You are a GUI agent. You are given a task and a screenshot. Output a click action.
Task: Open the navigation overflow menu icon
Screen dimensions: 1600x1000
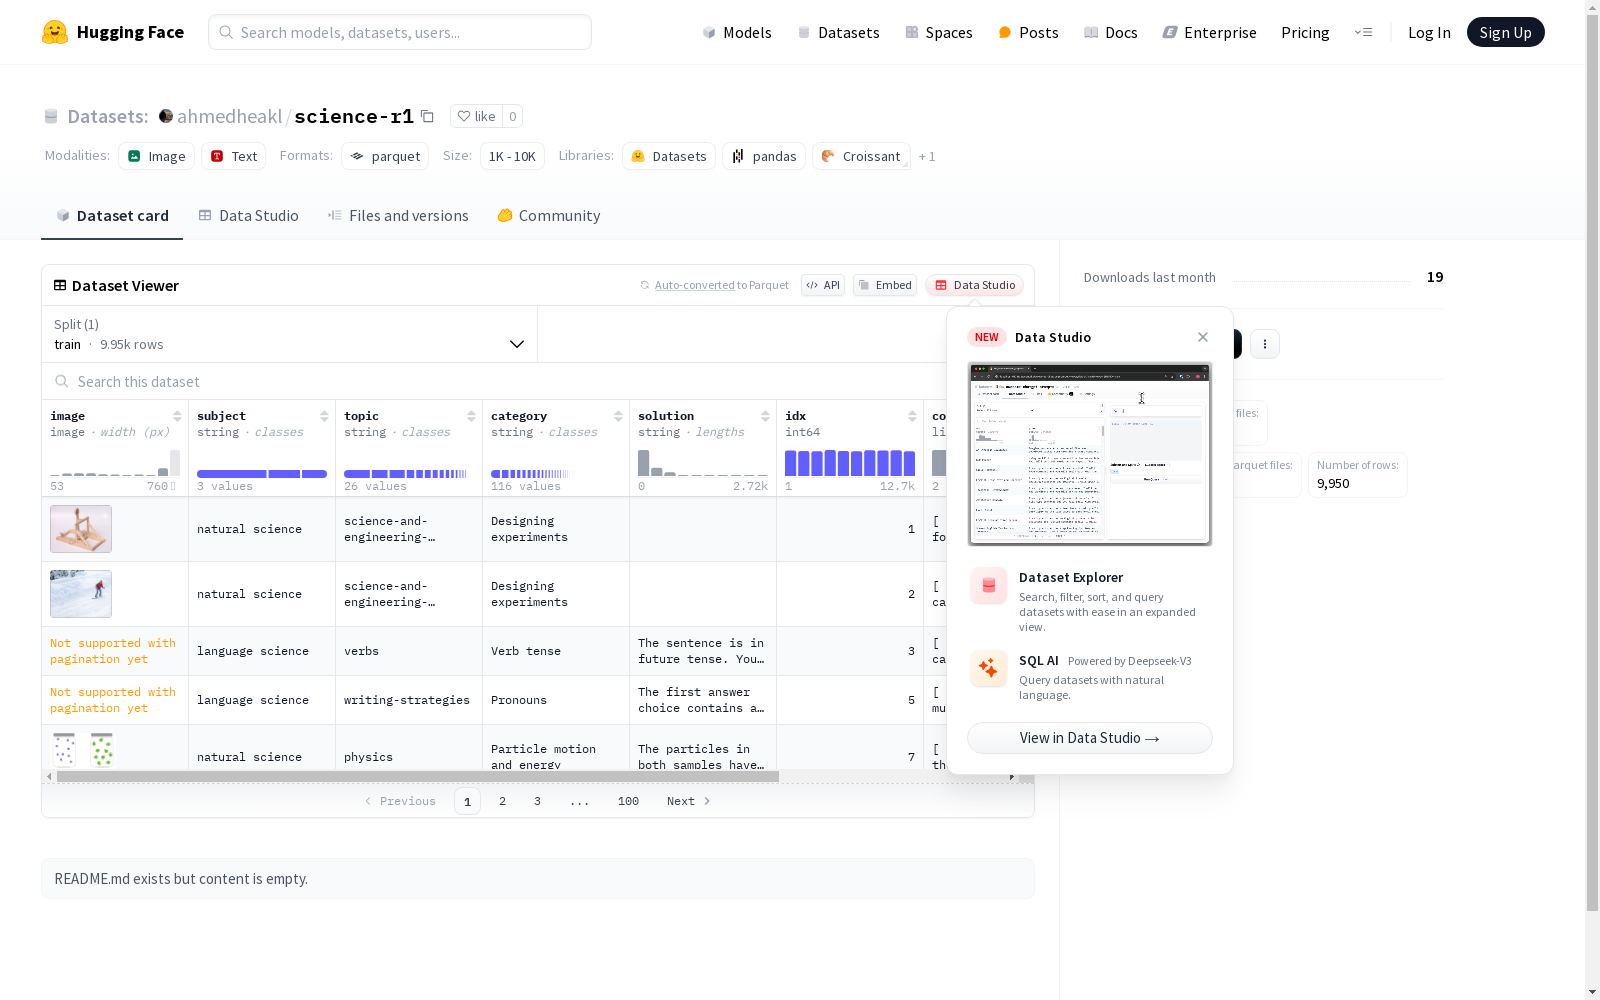(x=1363, y=32)
